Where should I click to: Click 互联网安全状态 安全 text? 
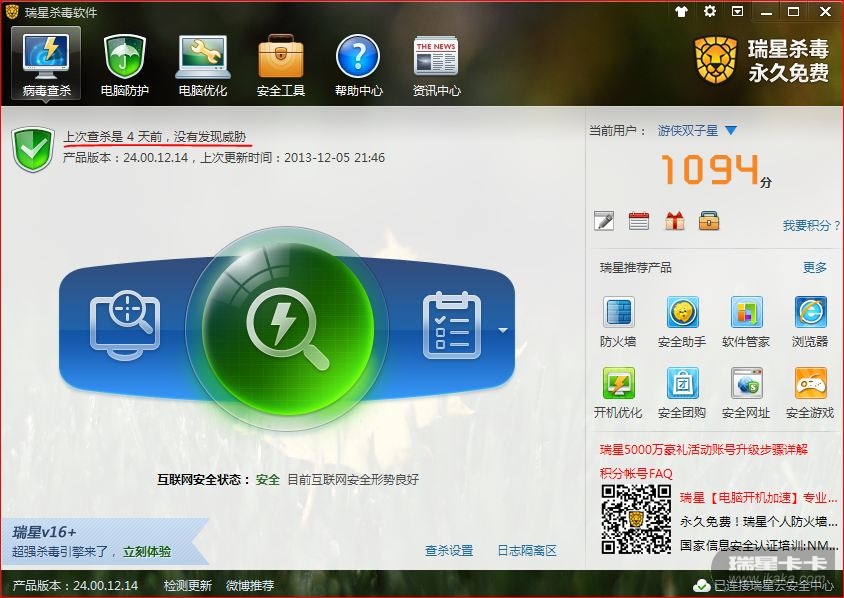[x=218, y=479]
